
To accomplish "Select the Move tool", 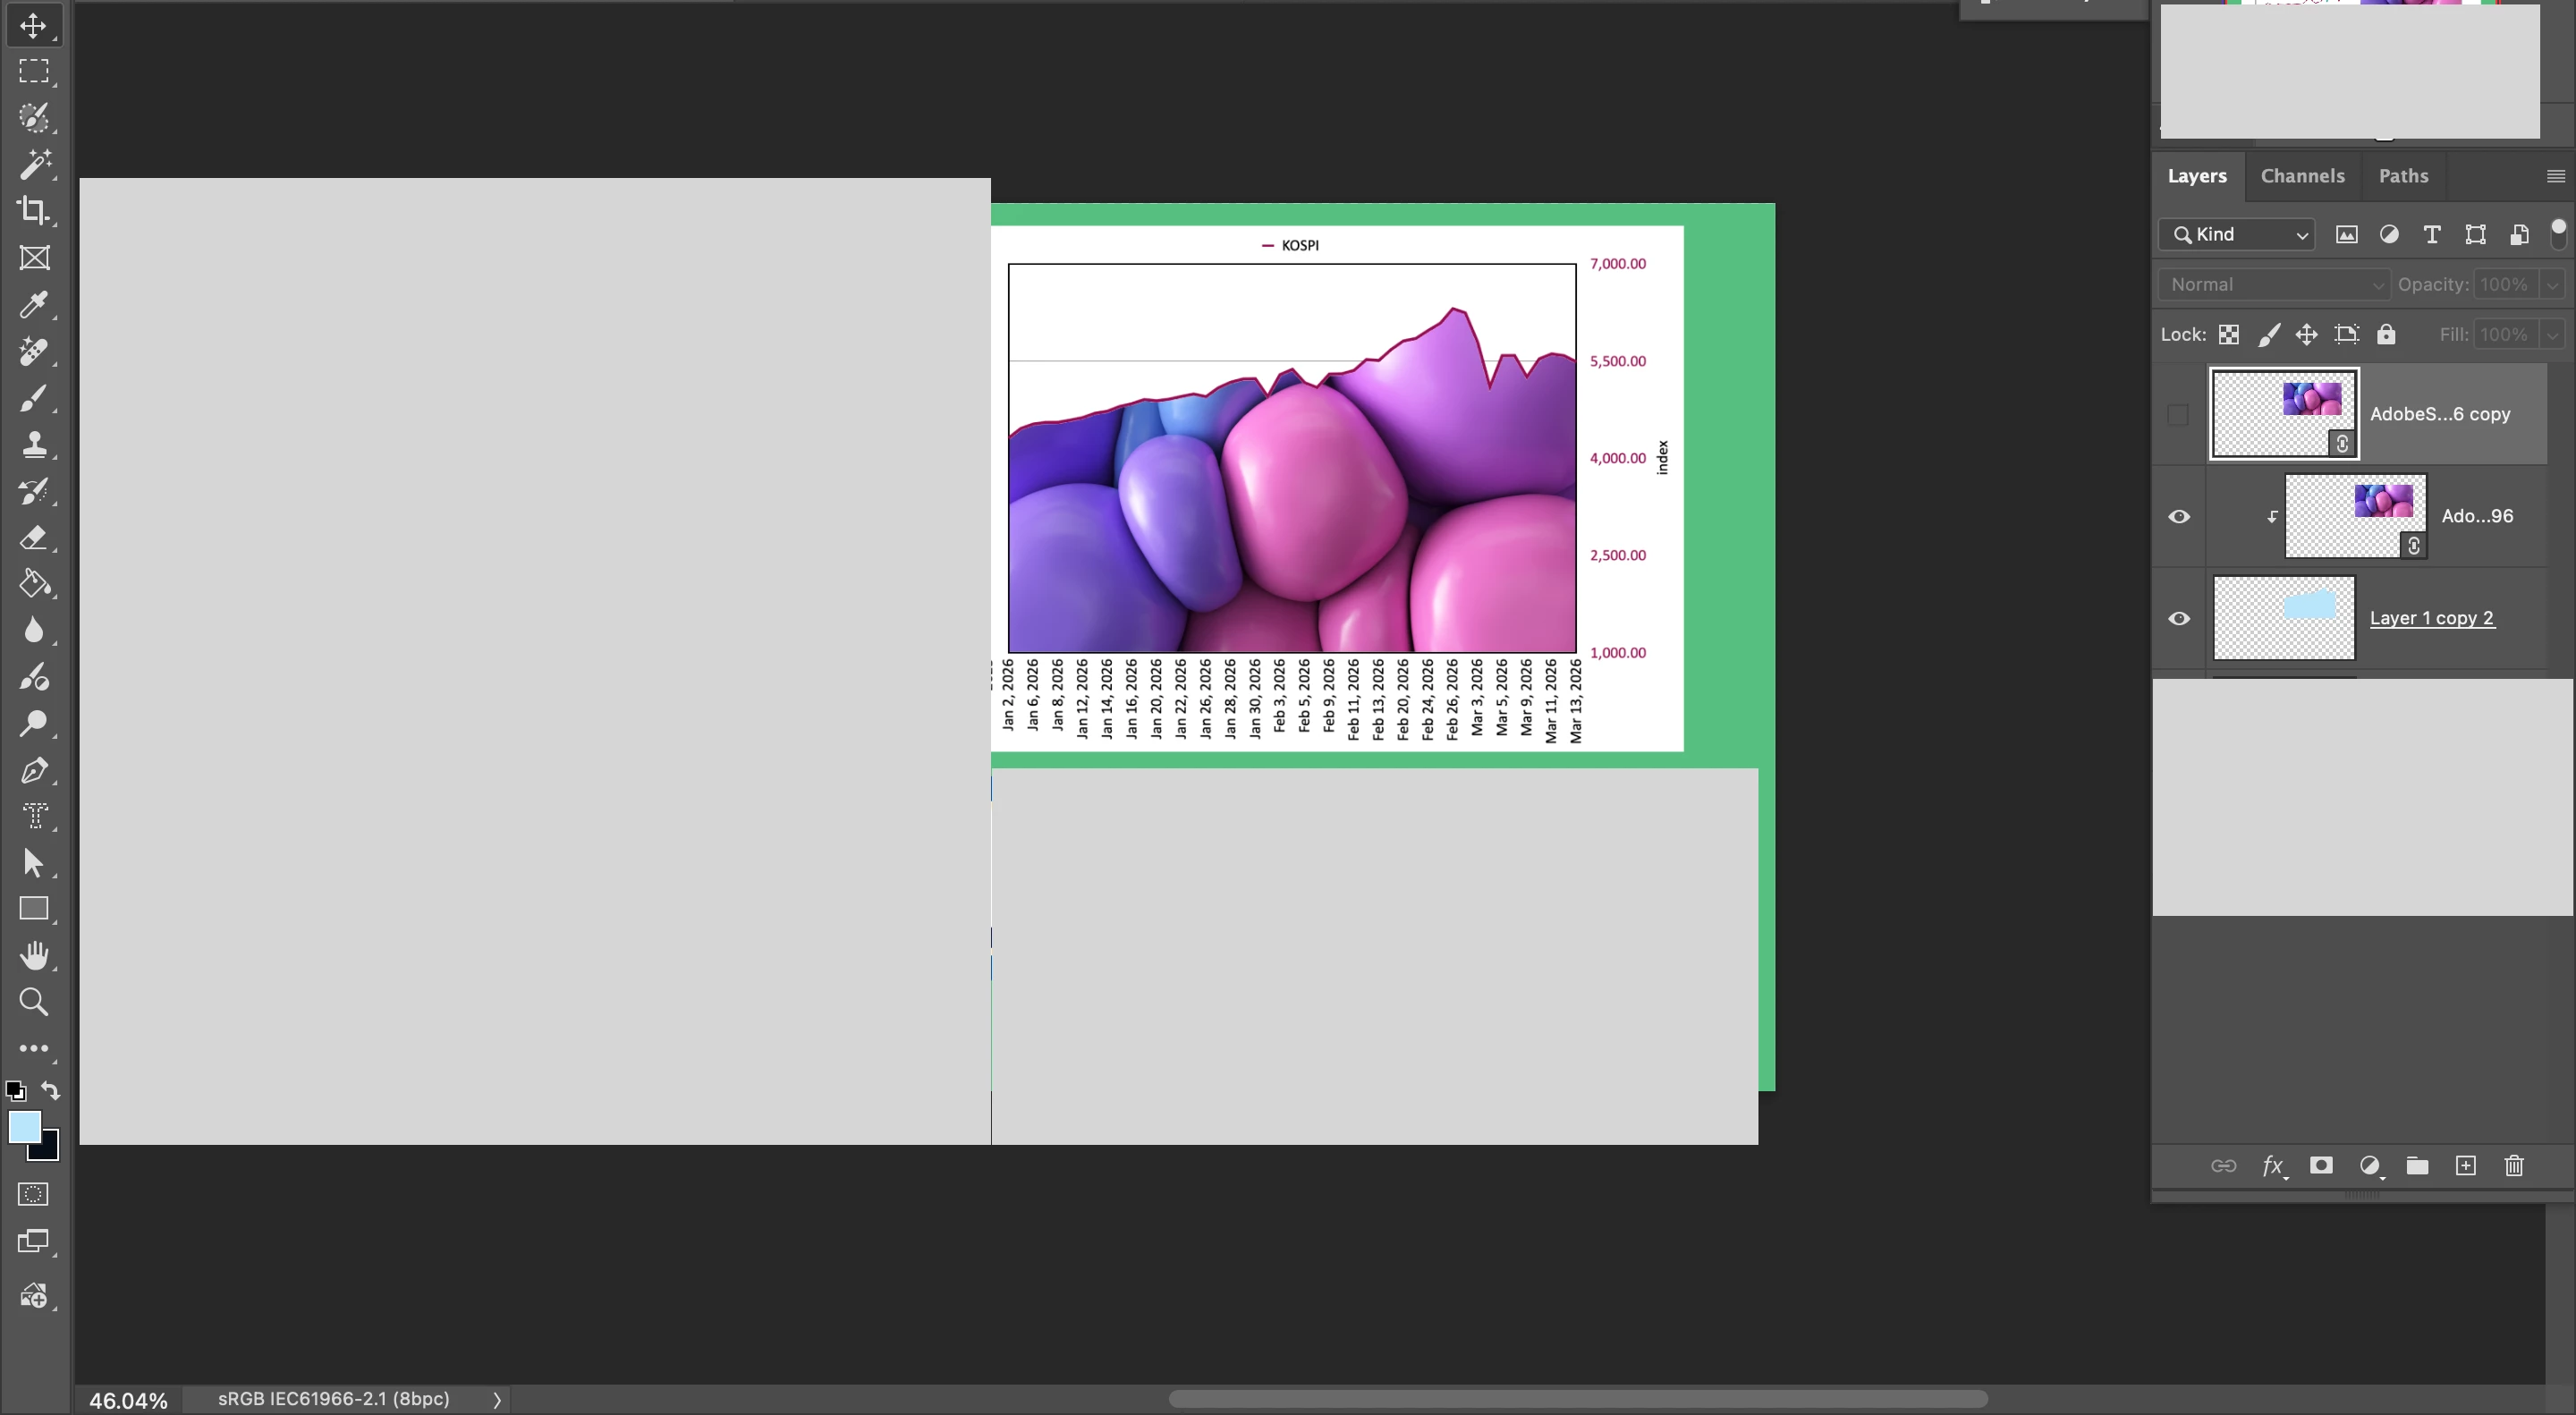I will 34,25.
